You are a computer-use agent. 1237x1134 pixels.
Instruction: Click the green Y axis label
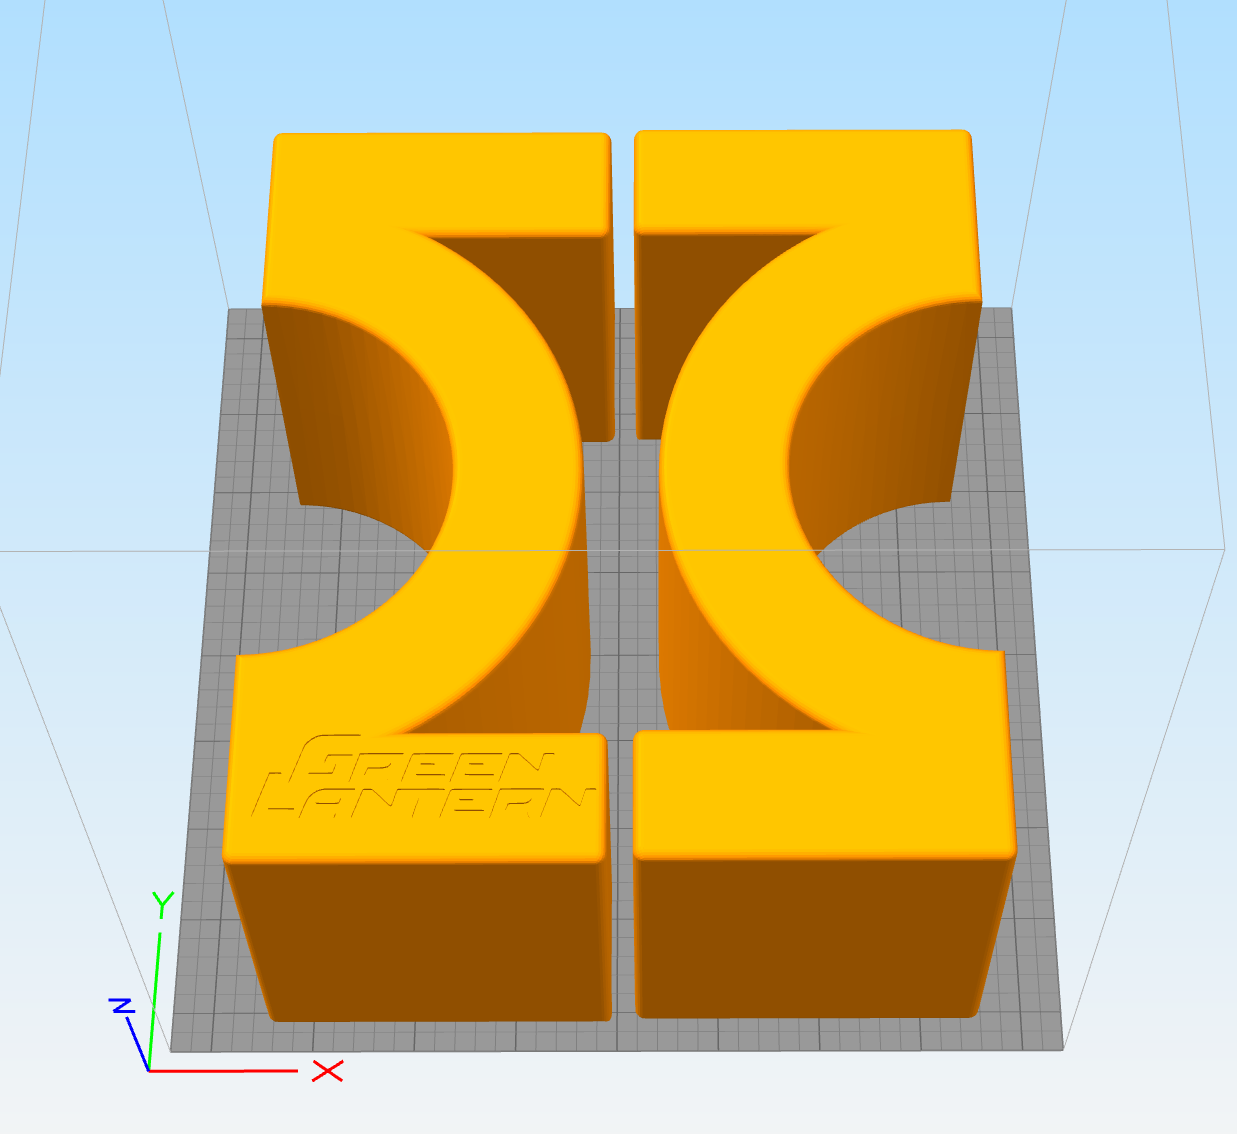163,903
